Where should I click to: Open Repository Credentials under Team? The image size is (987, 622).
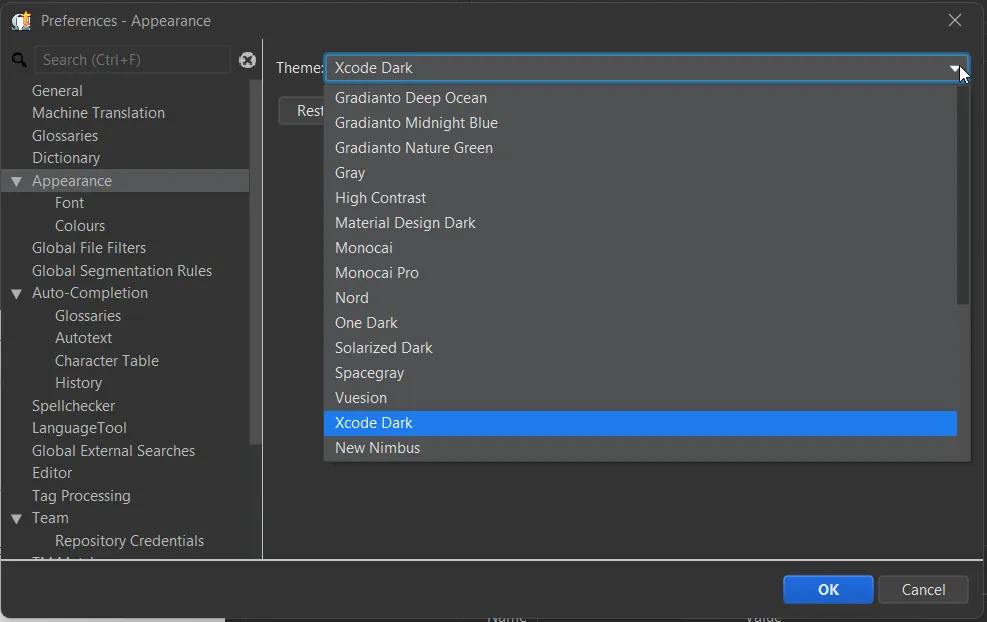[129, 540]
